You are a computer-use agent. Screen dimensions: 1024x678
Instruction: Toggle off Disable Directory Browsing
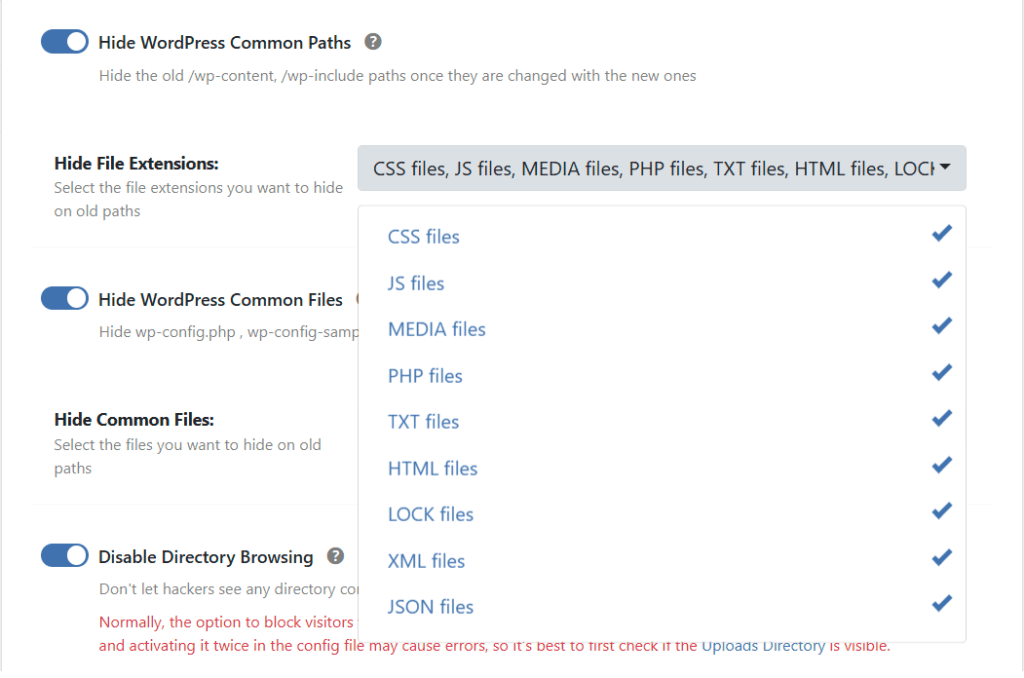(64, 555)
